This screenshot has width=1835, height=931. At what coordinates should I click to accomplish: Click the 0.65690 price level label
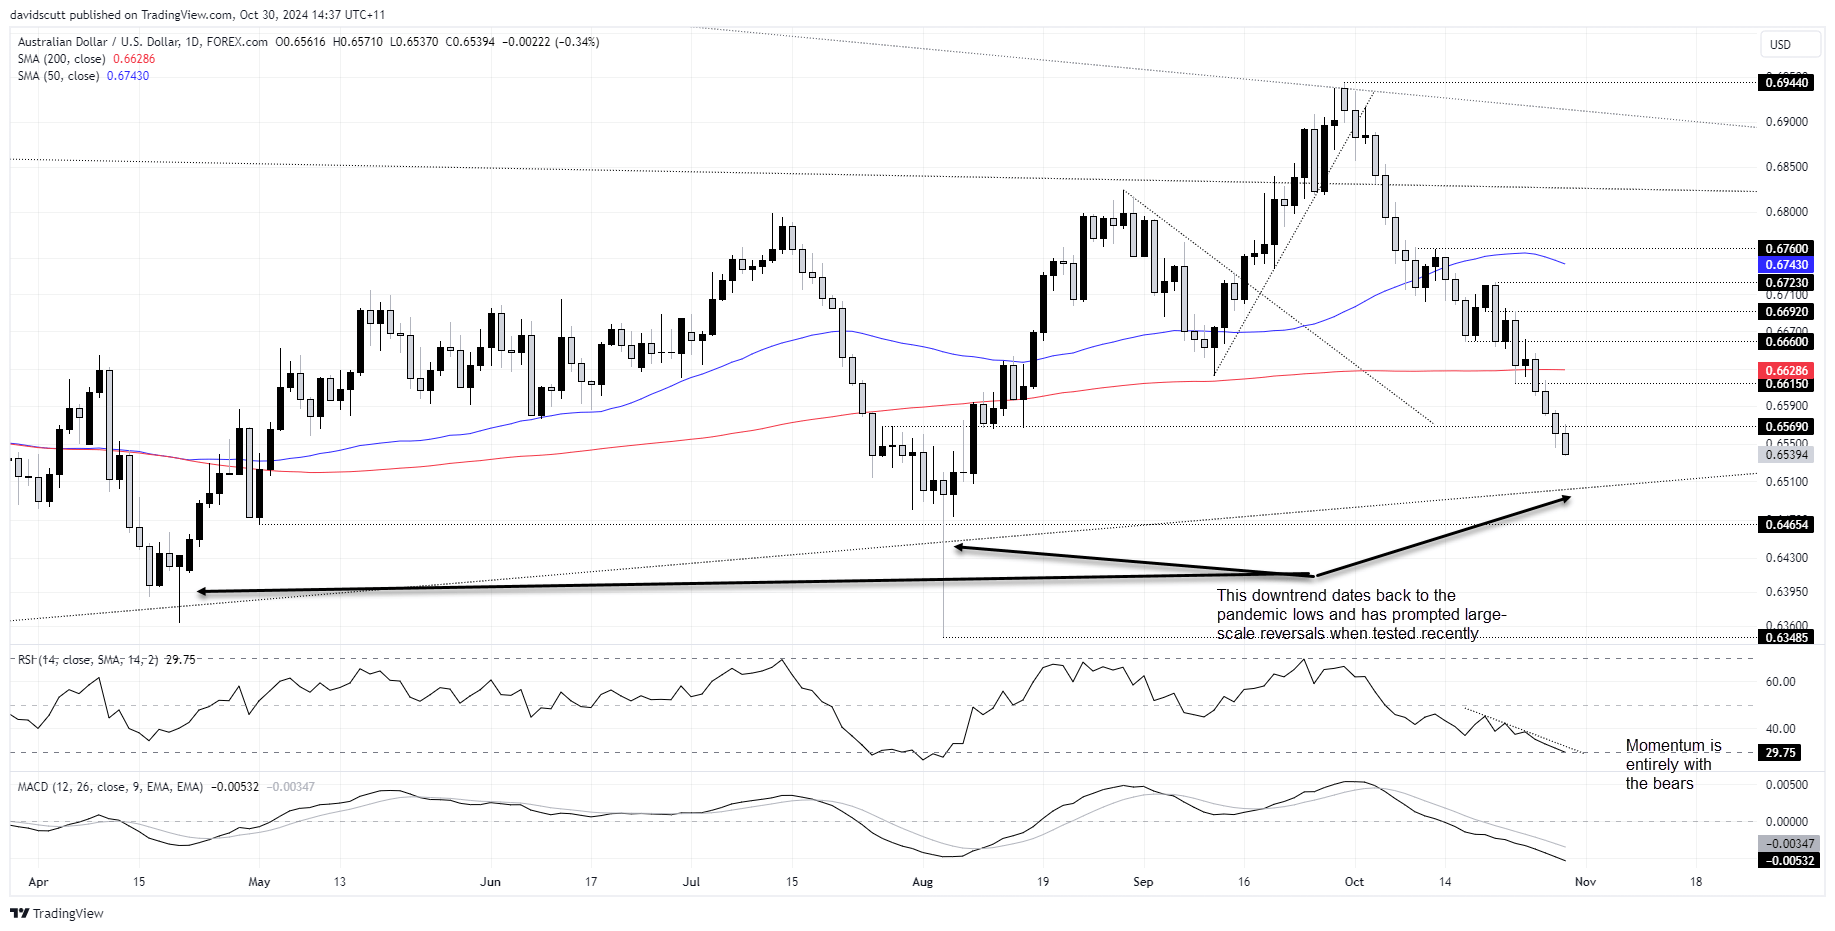tap(1786, 427)
